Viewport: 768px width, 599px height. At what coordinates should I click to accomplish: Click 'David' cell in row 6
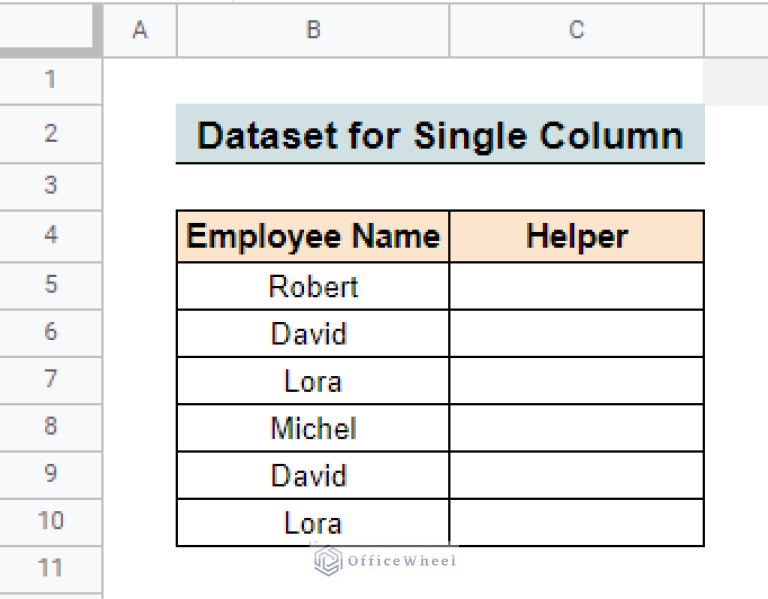313,334
